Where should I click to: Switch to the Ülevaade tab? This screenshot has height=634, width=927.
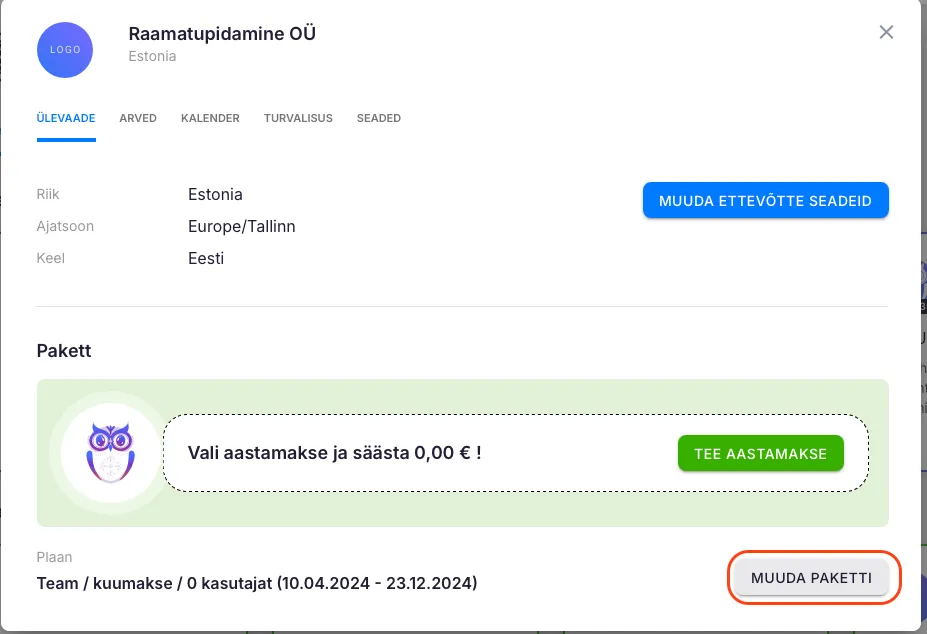pos(66,118)
